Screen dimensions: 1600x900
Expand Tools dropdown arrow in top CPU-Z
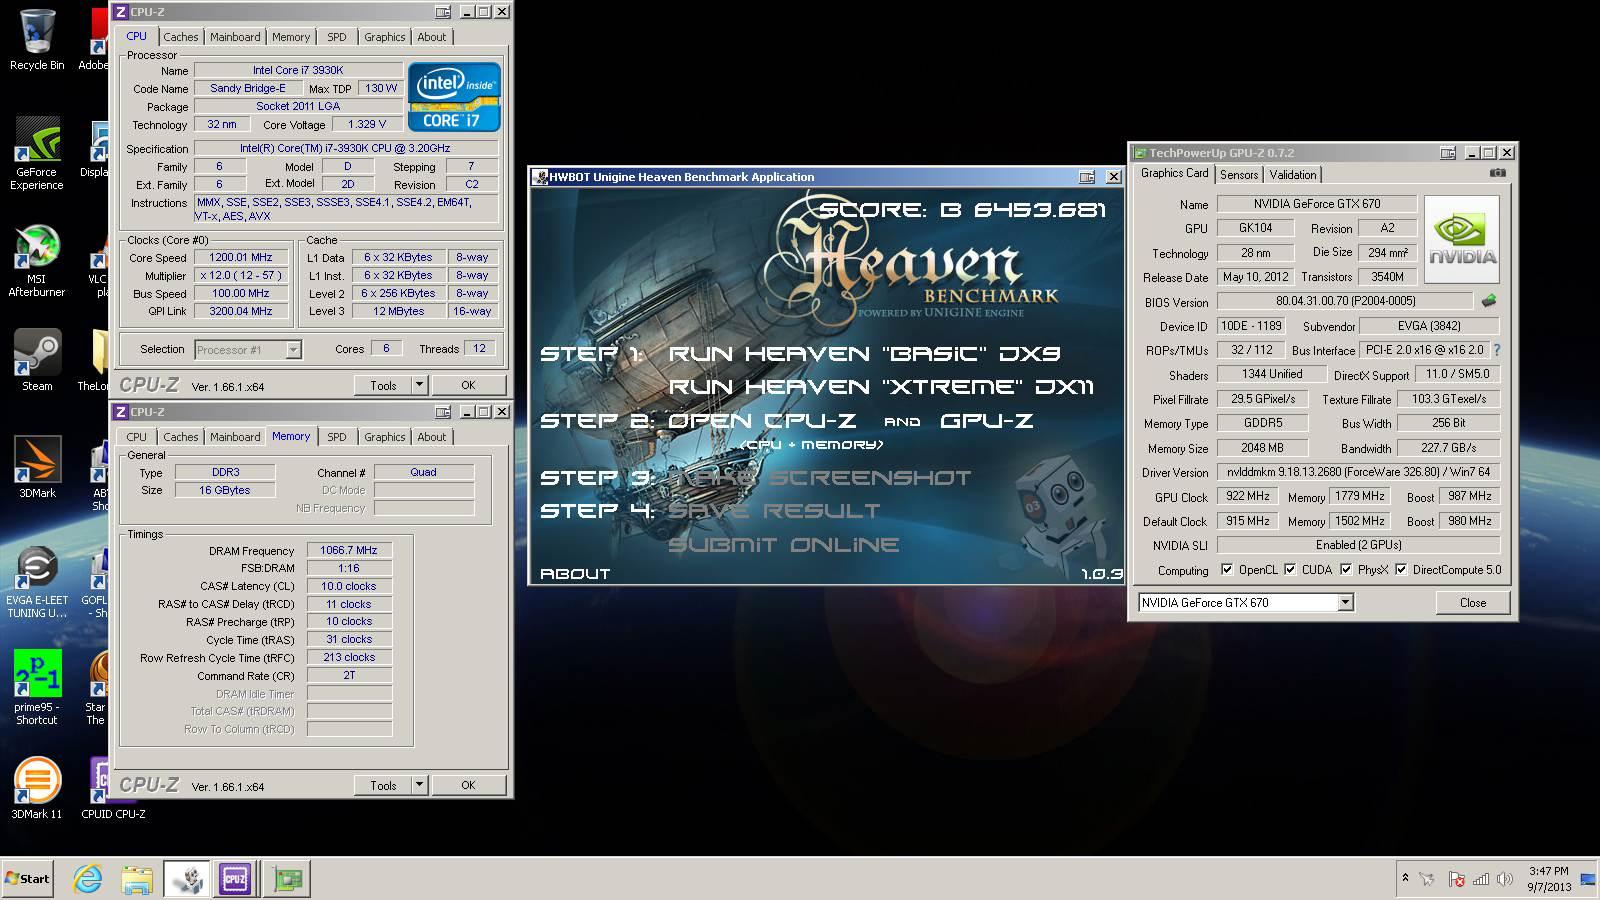pos(419,385)
